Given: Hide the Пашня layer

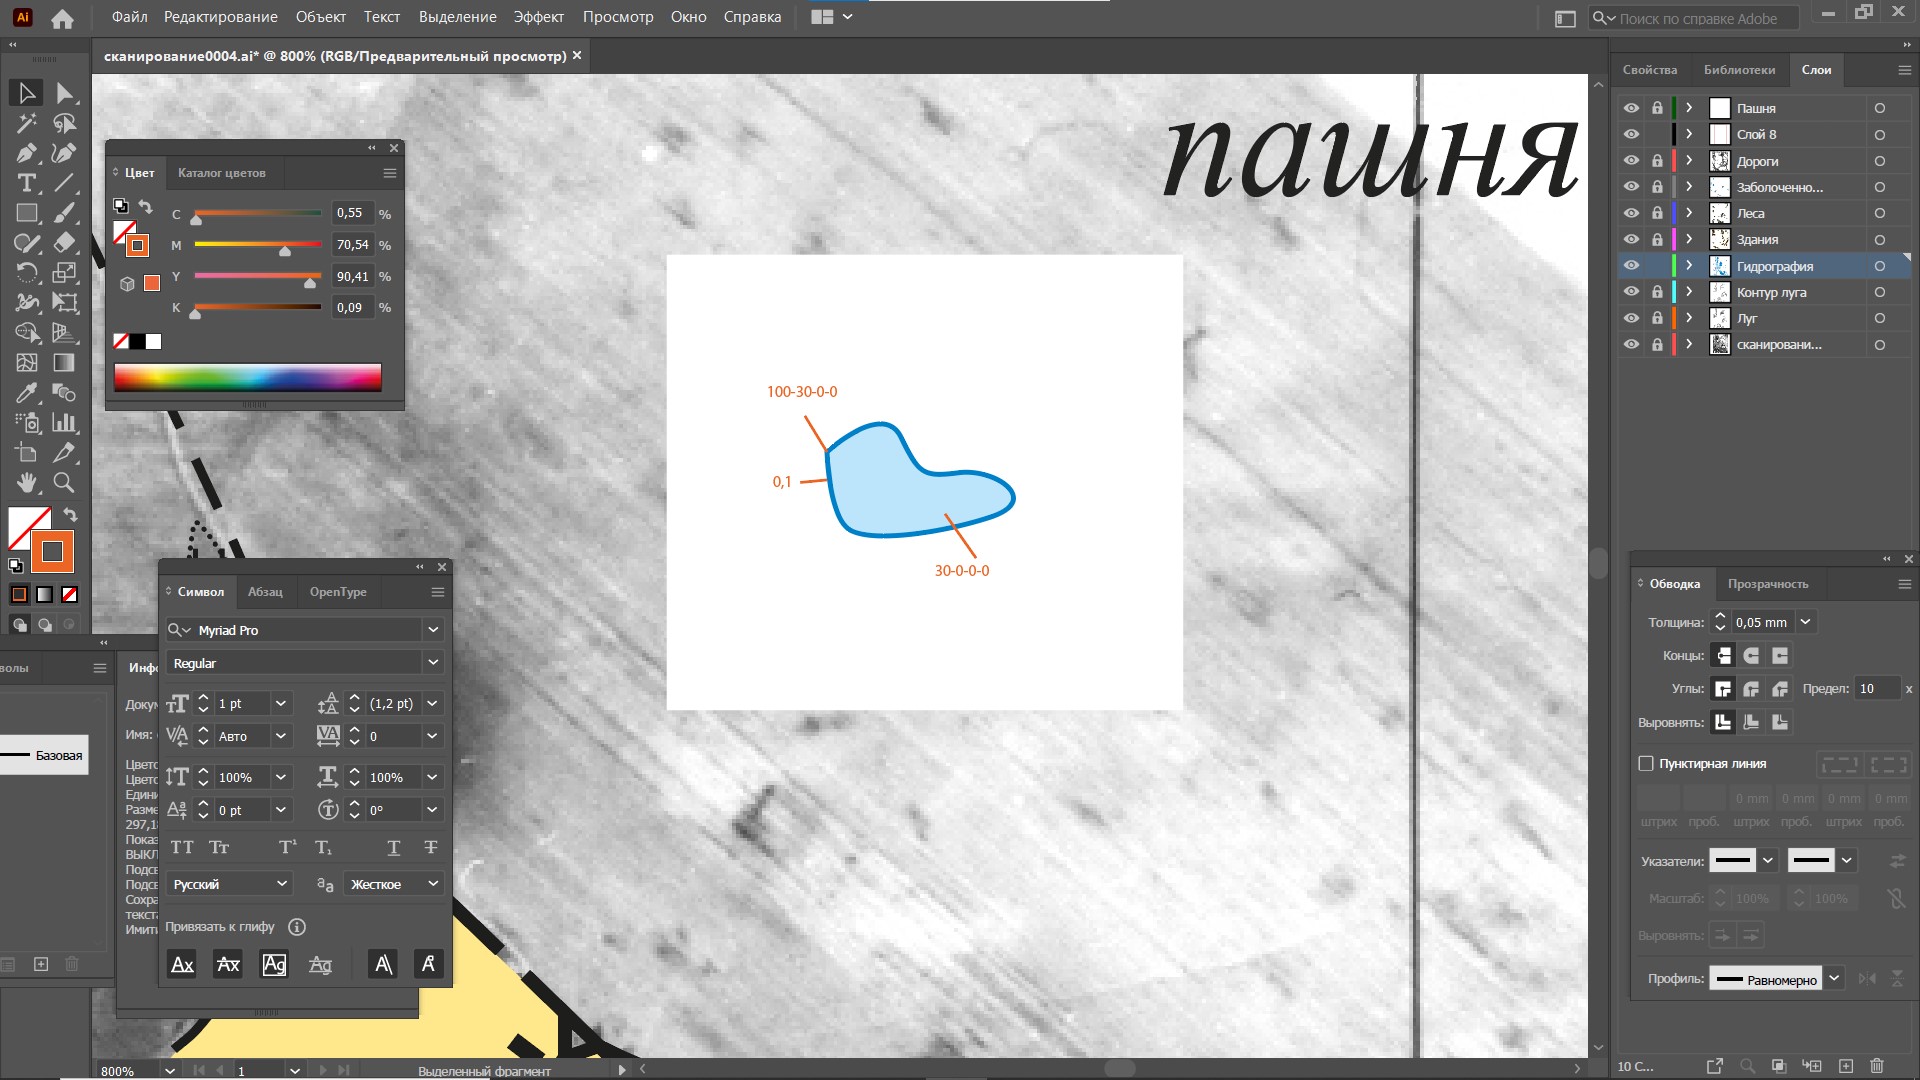Looking at the screenshot, I should (1631, 108).
